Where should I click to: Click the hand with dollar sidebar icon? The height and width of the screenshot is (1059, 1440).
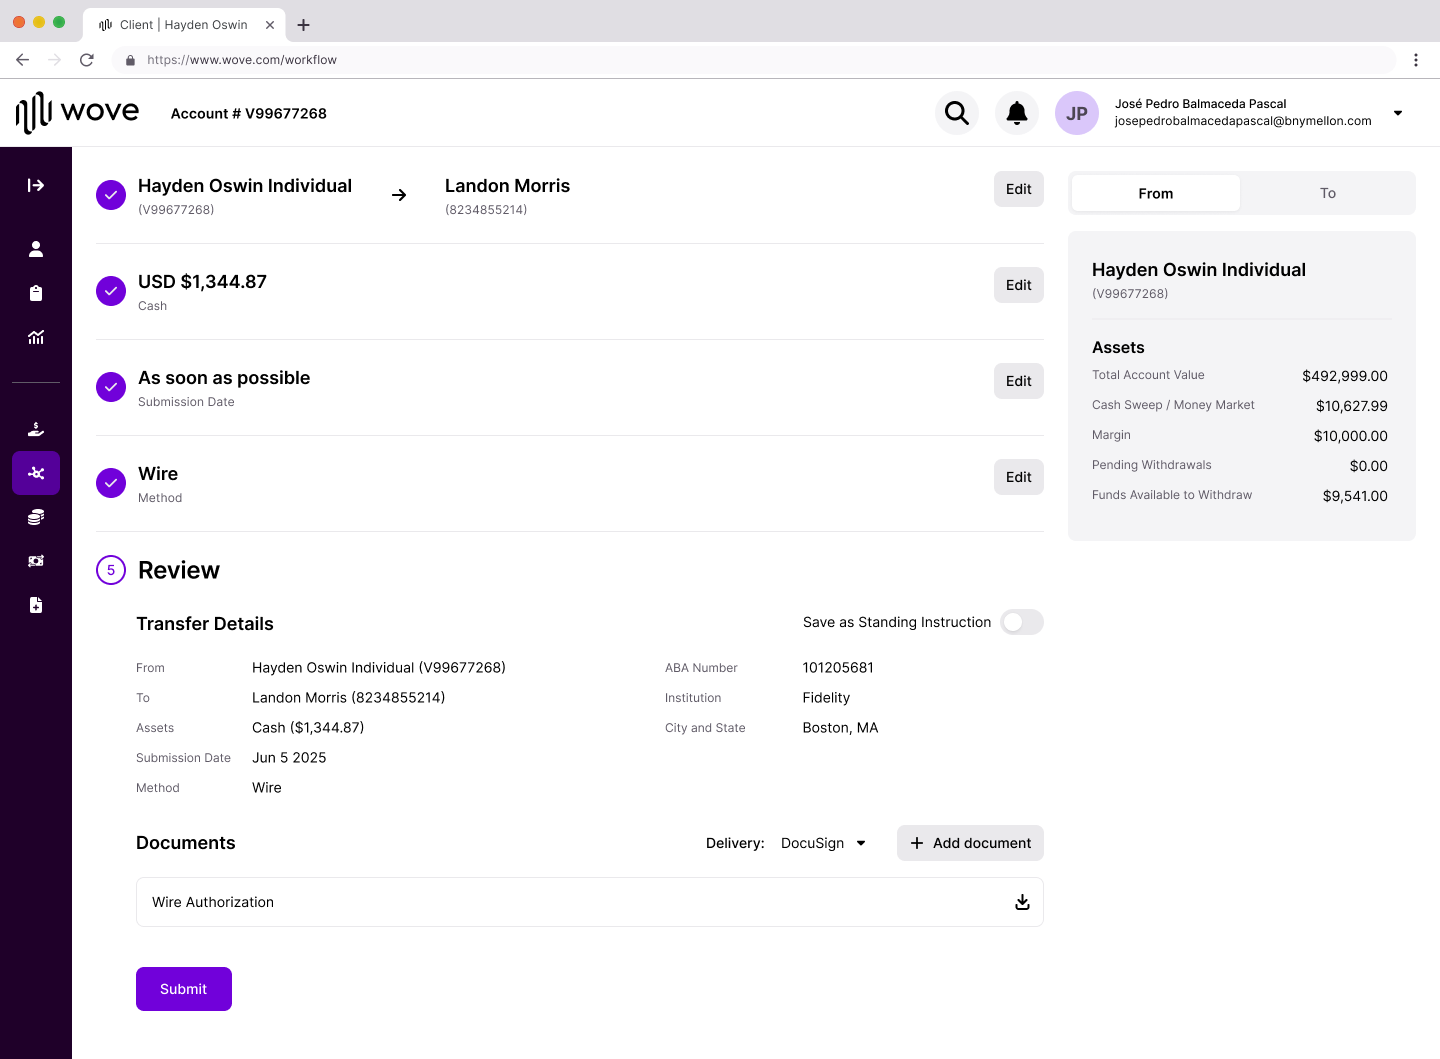pyautogui.click(x=36, y=429)
